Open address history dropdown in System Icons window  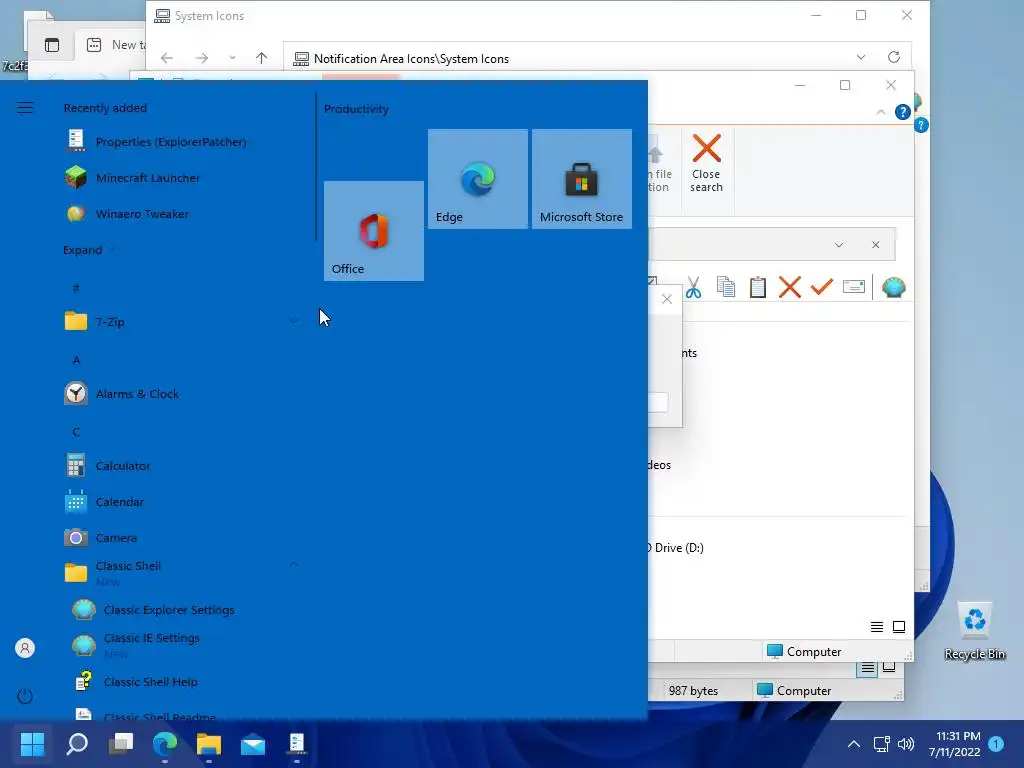[861, 57]
